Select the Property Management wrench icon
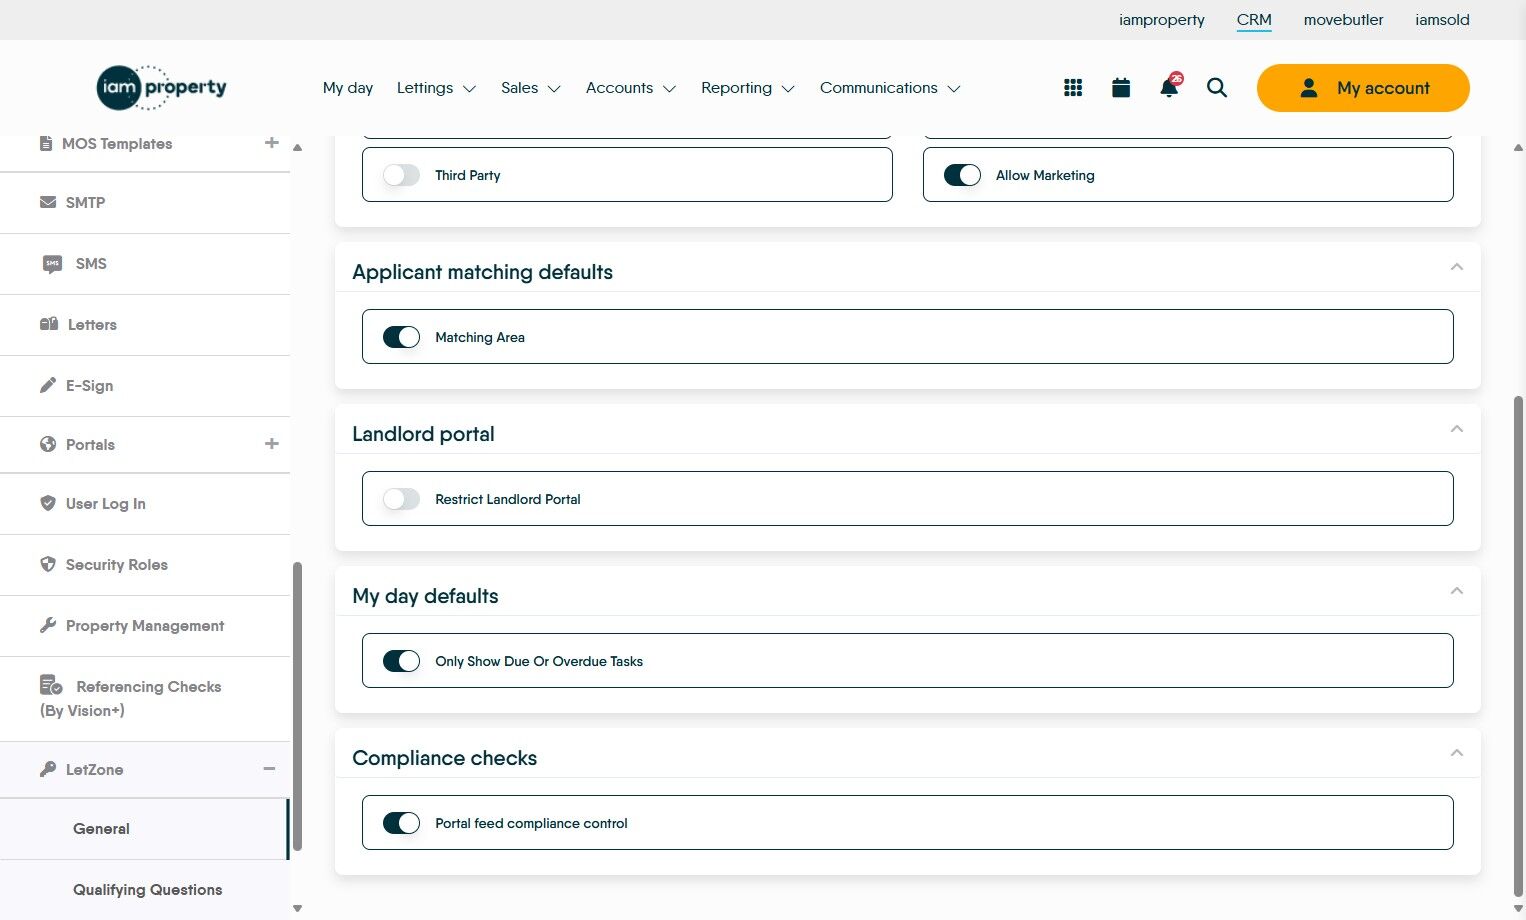This screenshot has height=920, width=1526. [48, 625]
